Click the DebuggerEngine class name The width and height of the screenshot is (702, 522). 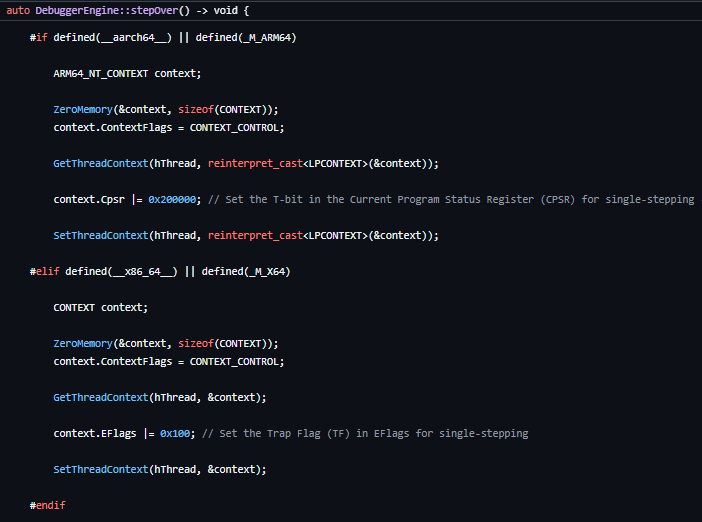(77, 10)
